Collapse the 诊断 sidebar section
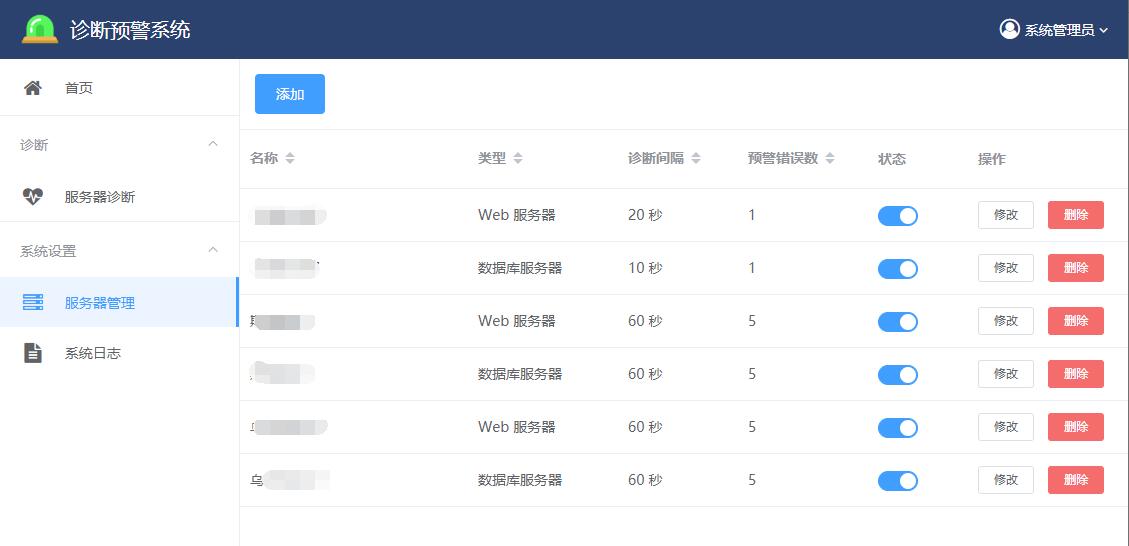 (x=212, y=145)
